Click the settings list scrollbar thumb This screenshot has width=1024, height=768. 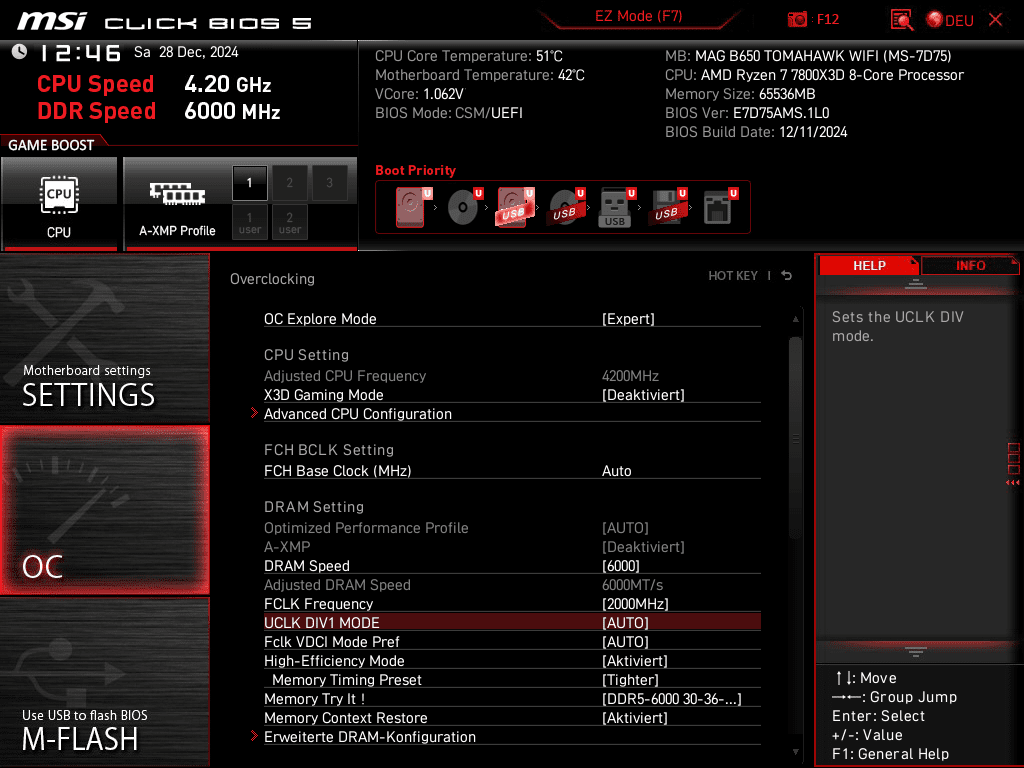pos(795,438)
